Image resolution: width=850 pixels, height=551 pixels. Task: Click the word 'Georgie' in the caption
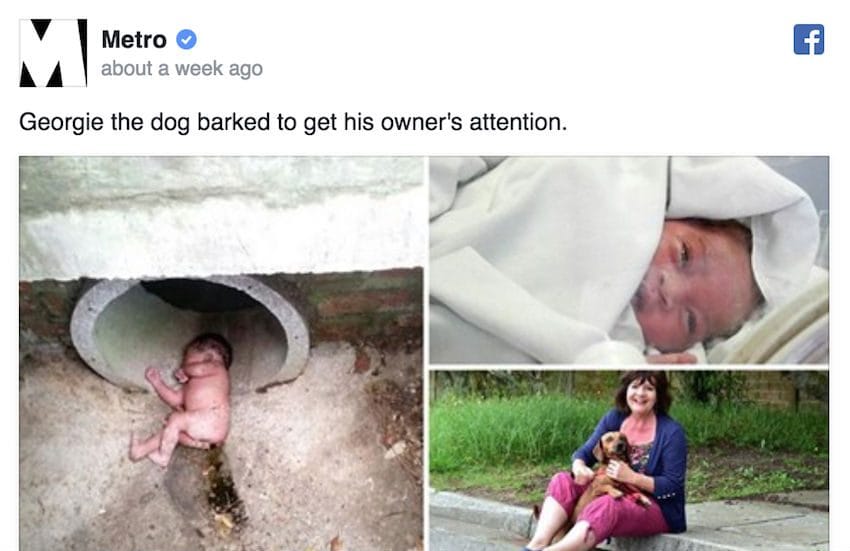61,122
